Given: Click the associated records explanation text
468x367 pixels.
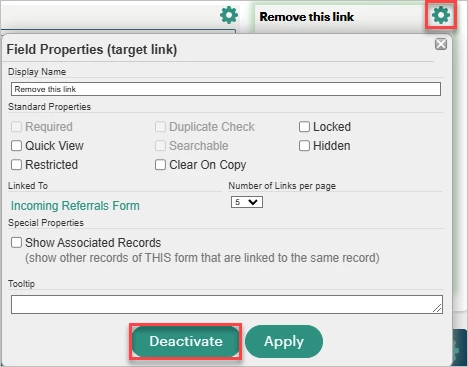Looking at the screenshot, I should (202, 258).
